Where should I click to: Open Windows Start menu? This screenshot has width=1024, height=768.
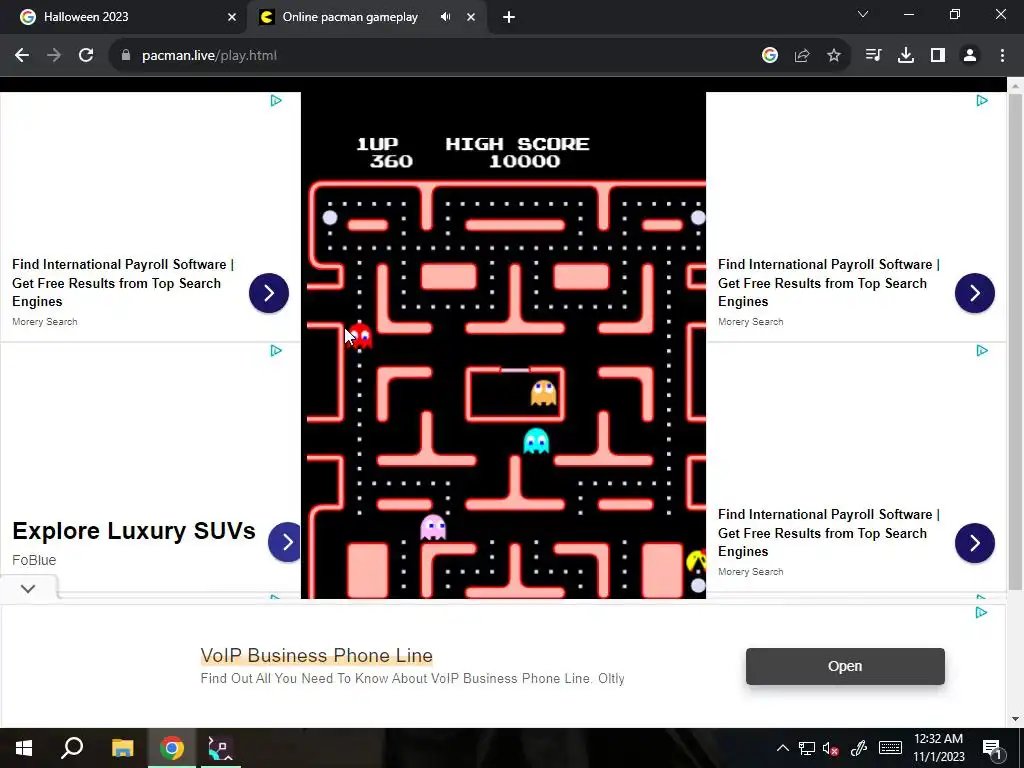pyautogui.click(x=24, y=748)
